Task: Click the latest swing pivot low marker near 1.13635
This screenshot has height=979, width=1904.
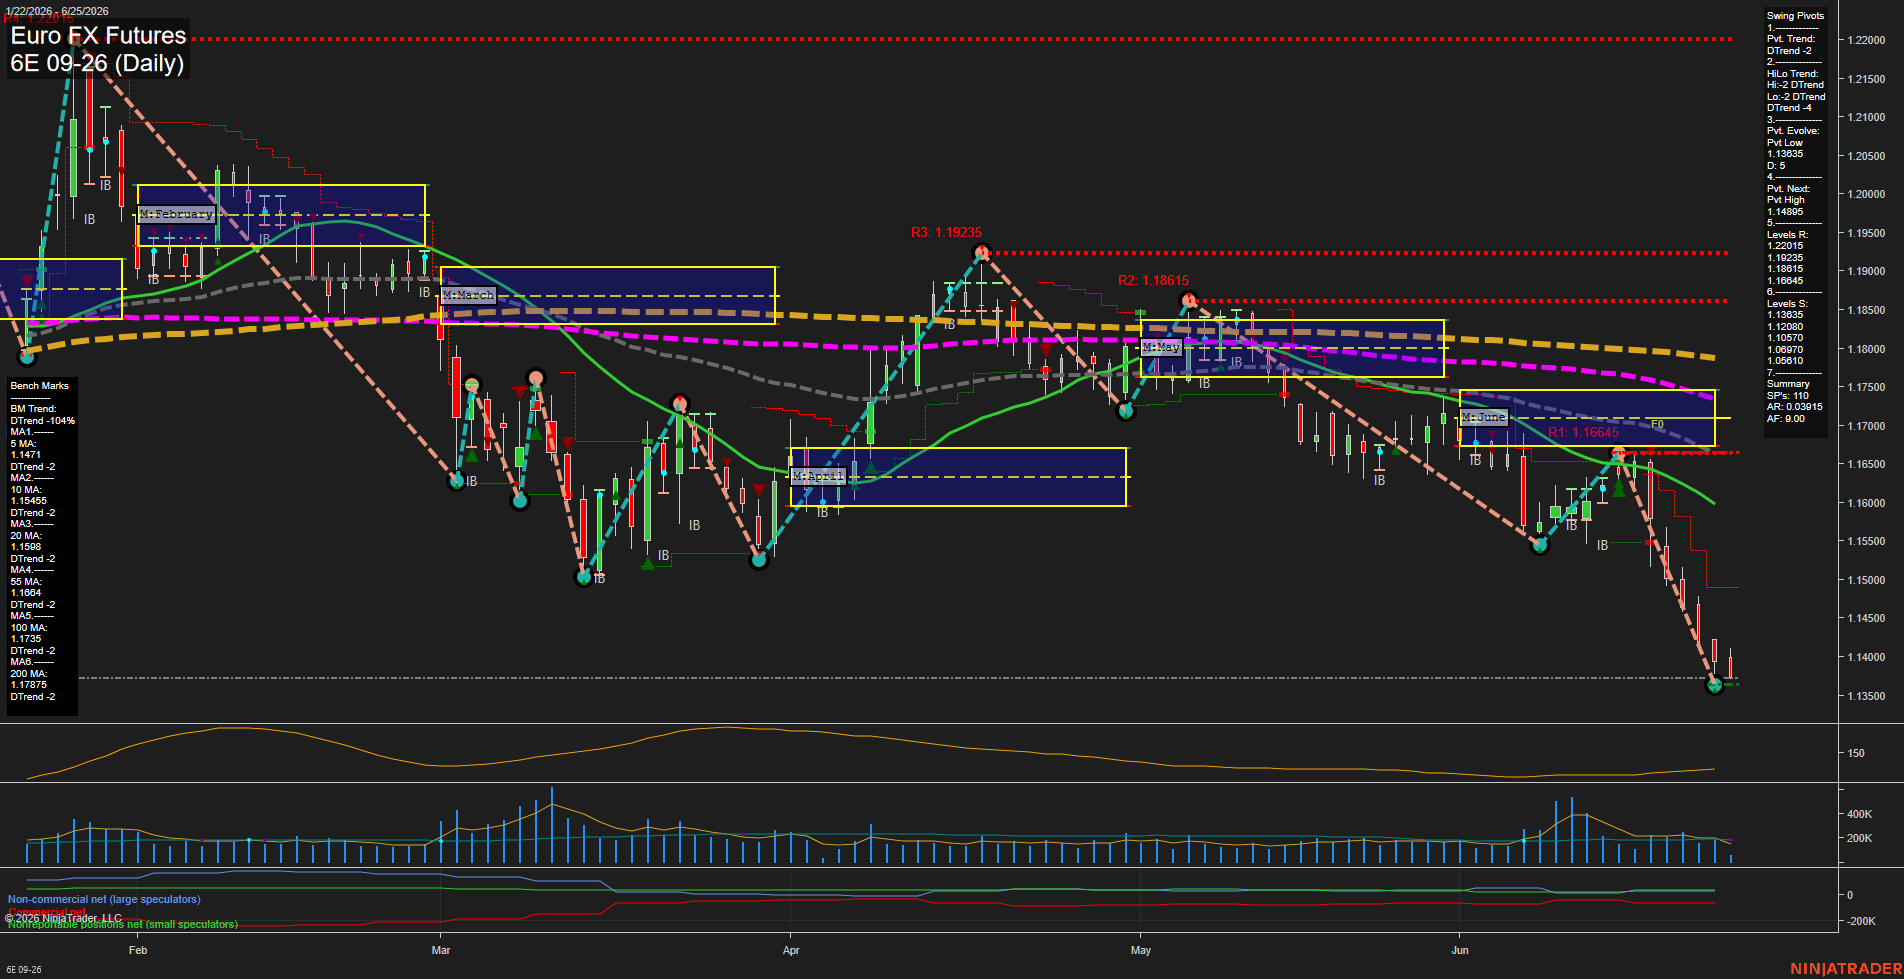Action: click(1714, 685)
